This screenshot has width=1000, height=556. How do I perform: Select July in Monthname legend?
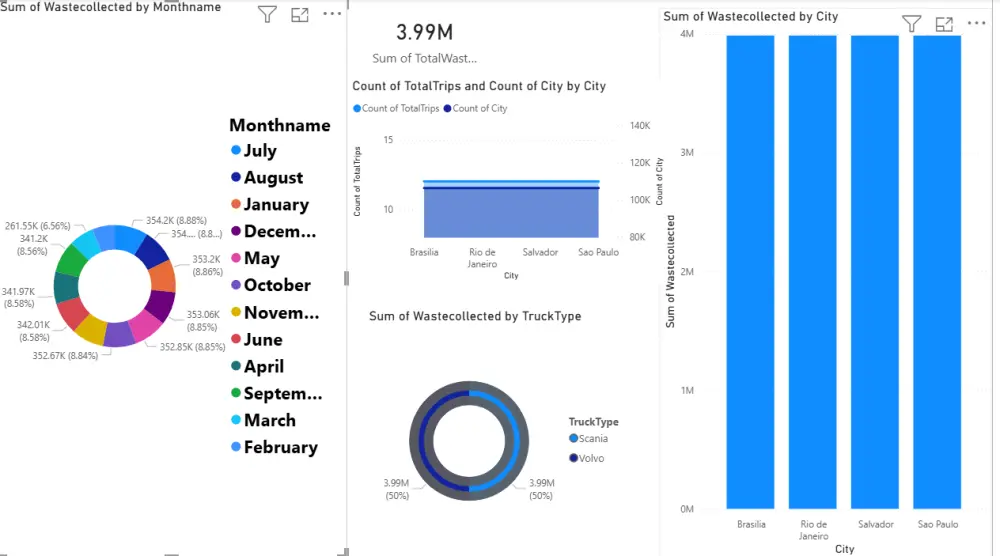254,150
